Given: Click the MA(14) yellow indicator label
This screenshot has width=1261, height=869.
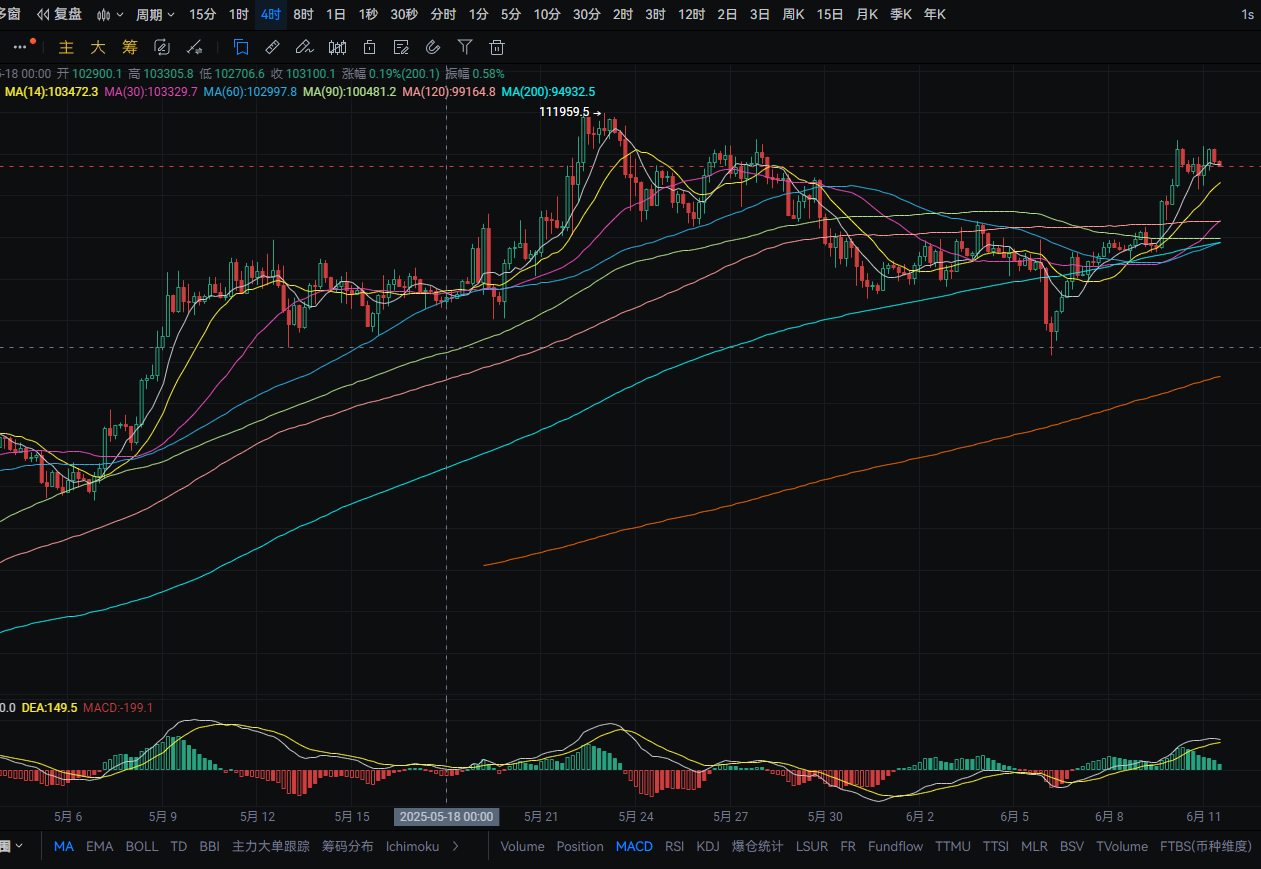Looking at the screenshot, I should click(x=51, y=91).
